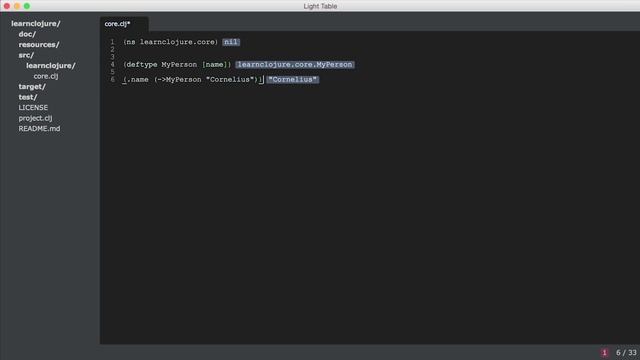Expand the resources/ folder
This screenshot has width=640, height=360.
click(39, 44)
